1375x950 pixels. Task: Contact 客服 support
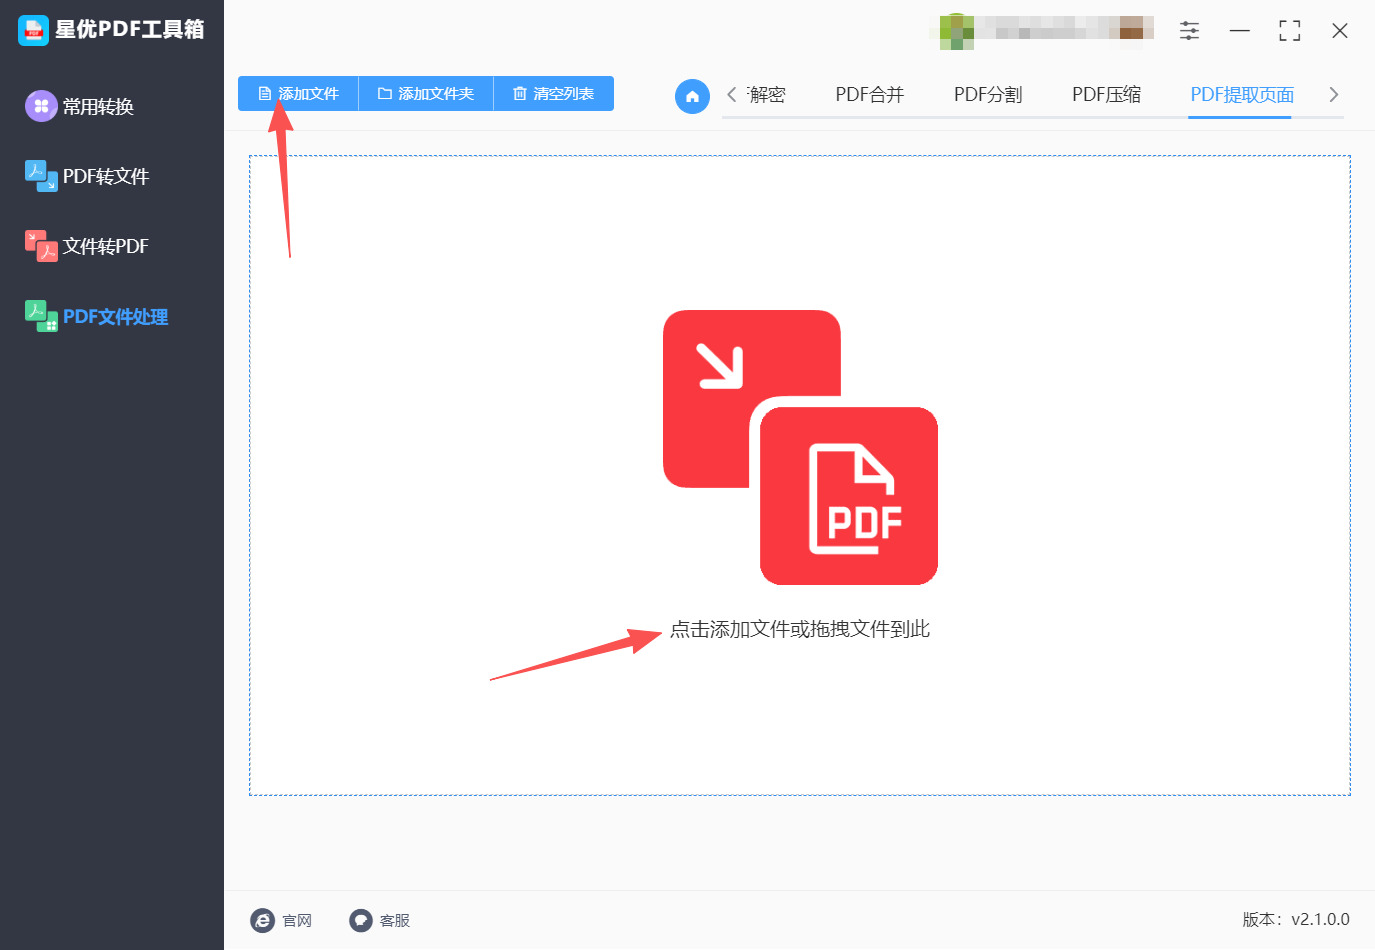click(x=380, y=920)
